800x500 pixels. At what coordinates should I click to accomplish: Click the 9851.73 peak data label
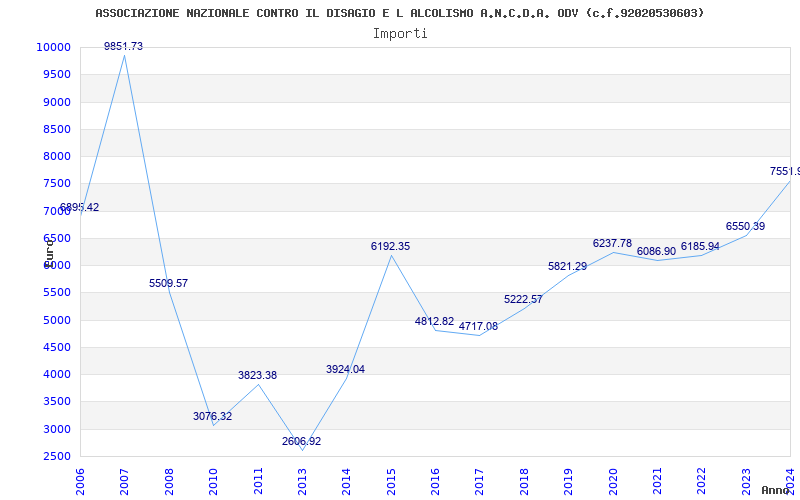pos(123,47)
